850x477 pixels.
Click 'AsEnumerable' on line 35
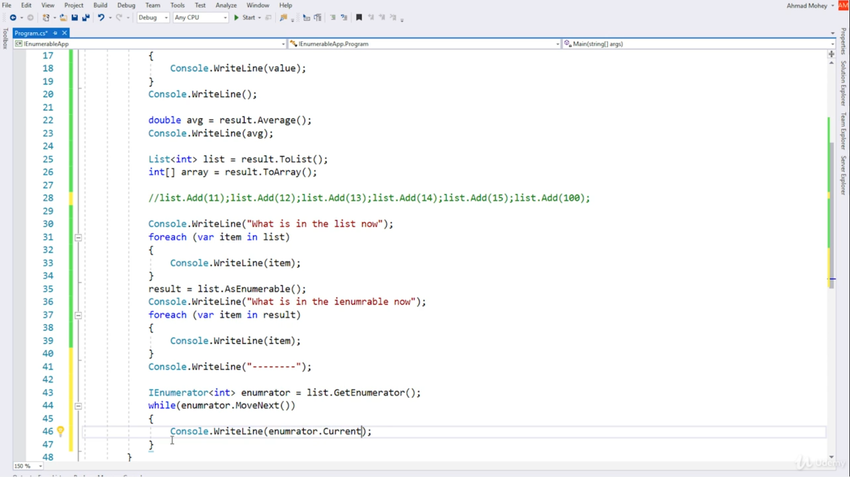point(257,289)
